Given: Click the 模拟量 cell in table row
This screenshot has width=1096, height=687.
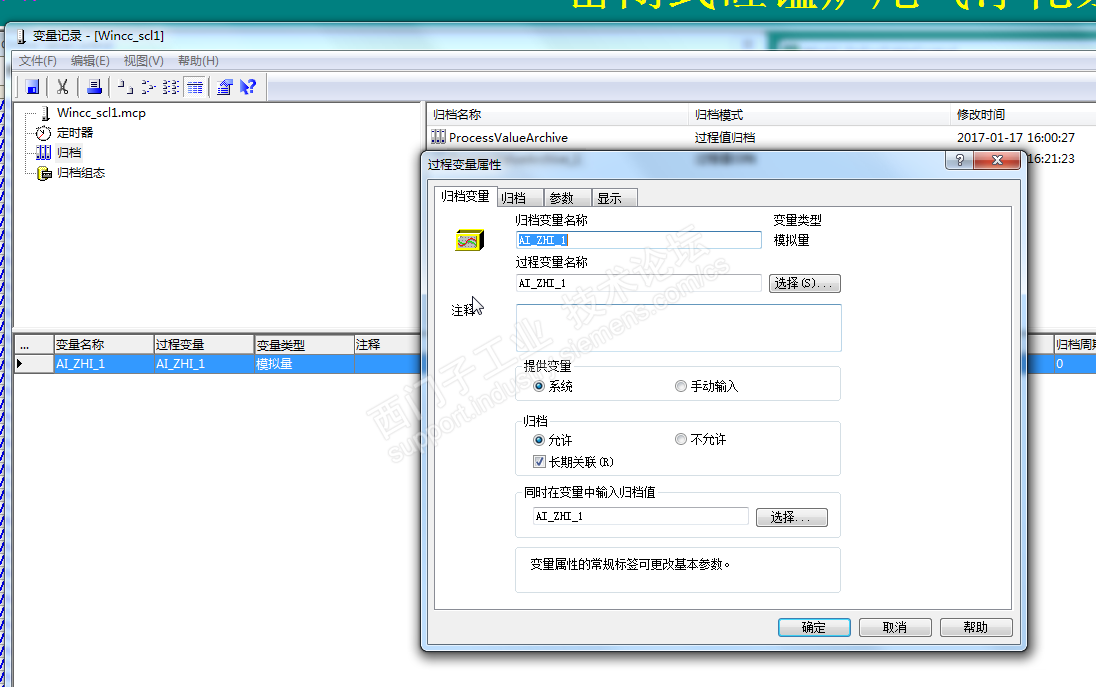Looking at the screenshot, I should coord(305,364).
